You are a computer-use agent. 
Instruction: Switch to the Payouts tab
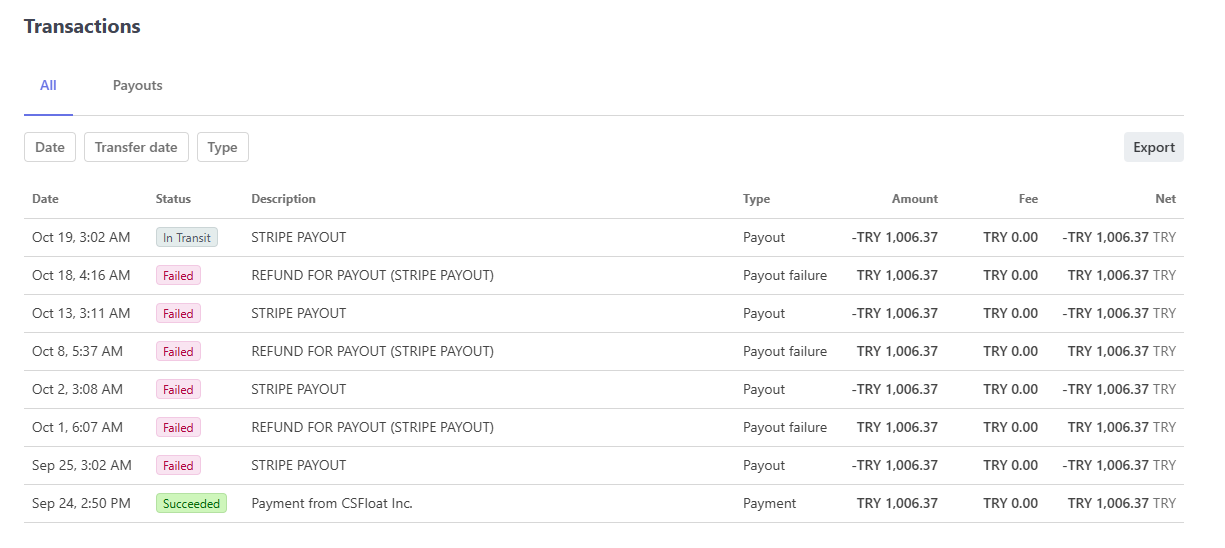coord(137,86)
